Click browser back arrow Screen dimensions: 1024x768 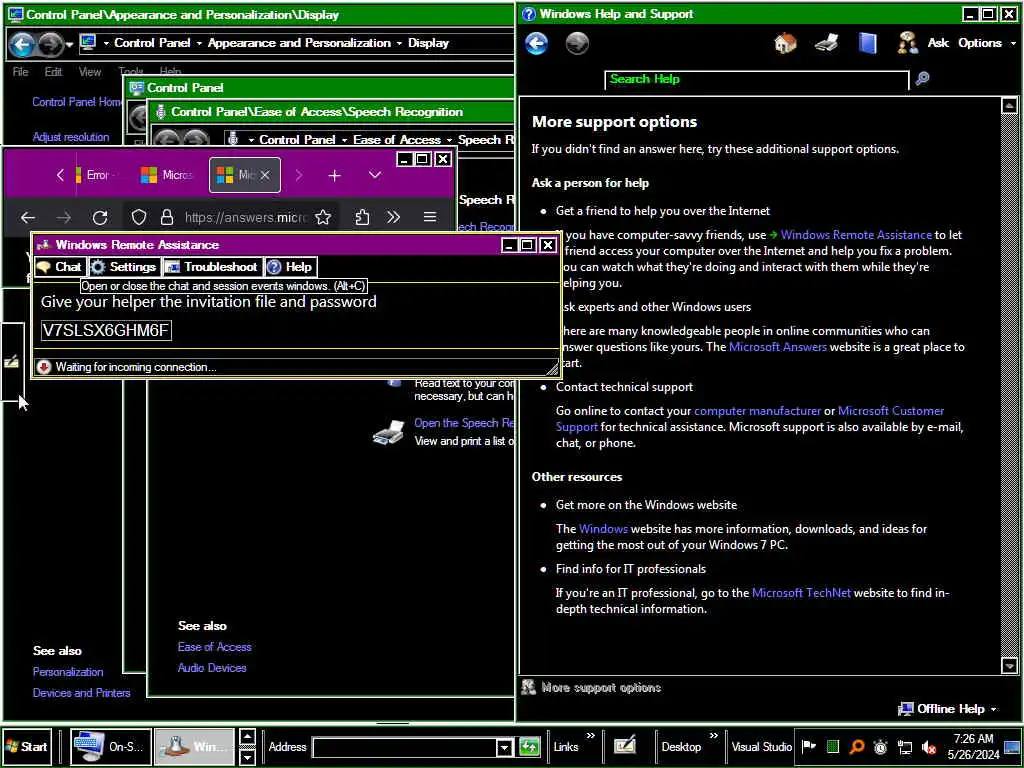pos(27,217)
